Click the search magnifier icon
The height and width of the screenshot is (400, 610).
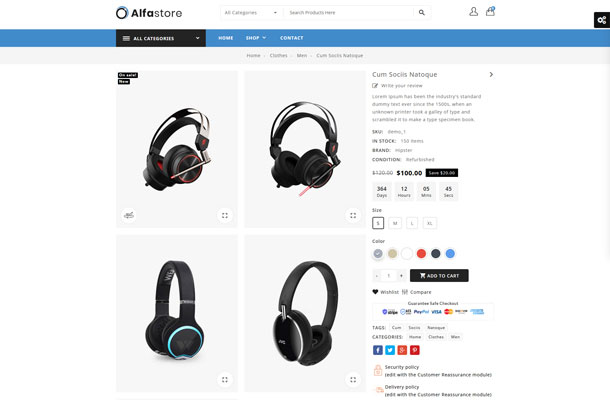point(422,12)
